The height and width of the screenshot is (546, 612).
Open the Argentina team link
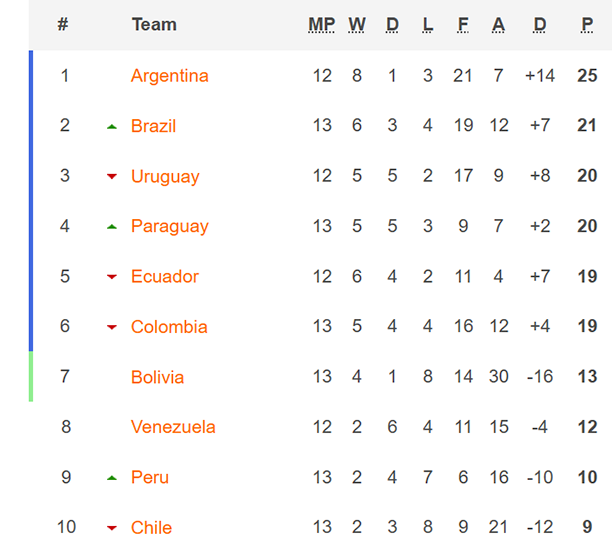click(x=170, y=76)
